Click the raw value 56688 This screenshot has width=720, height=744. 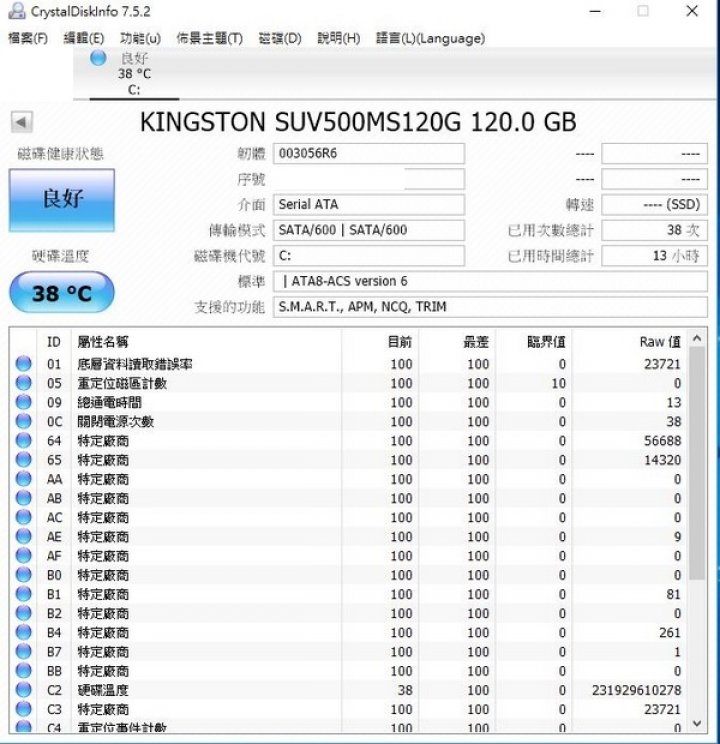point(663,441)
